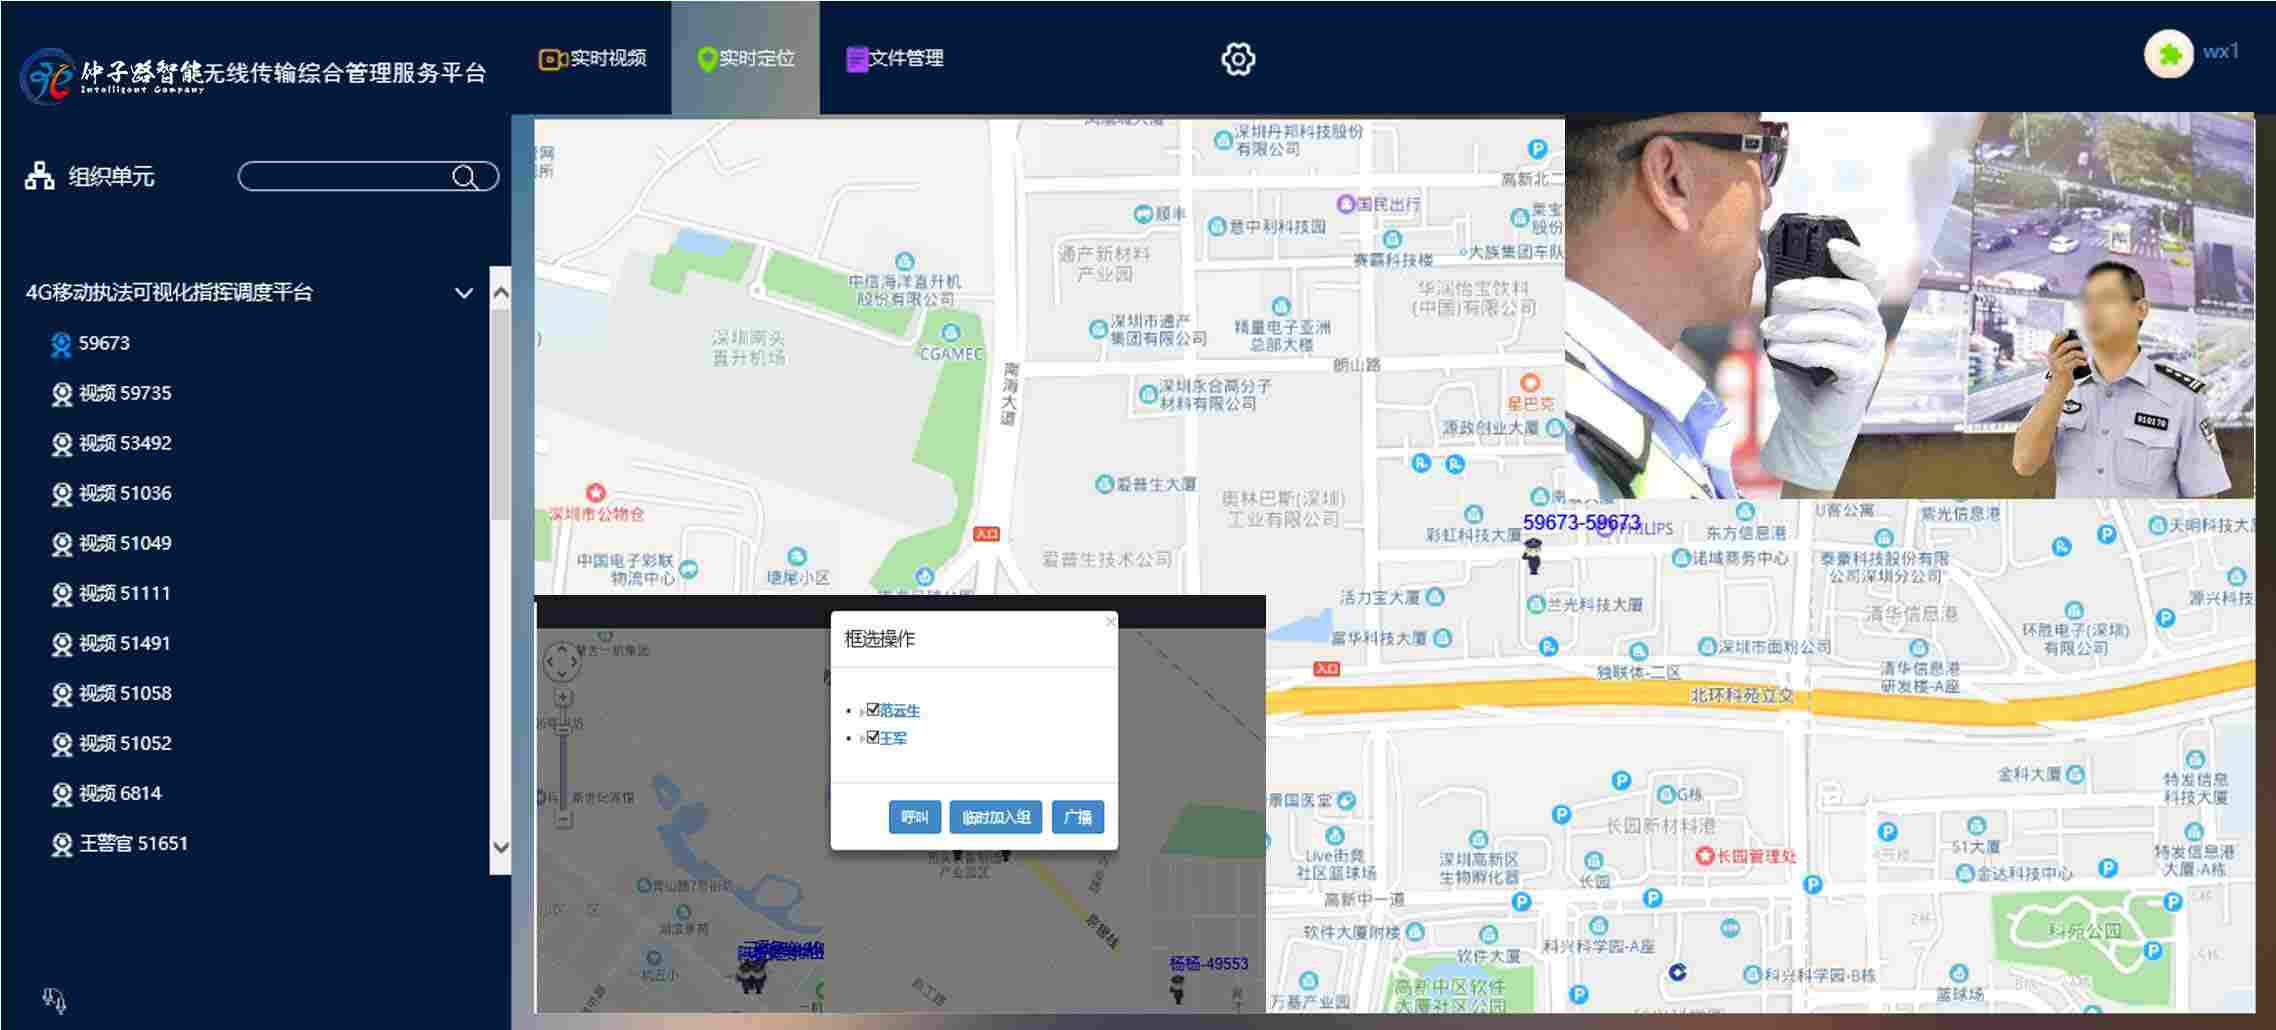This screenshot has width=2276, height=1030.
Task: Switch to the 实时视频 tab
Action: pos(593,59)
